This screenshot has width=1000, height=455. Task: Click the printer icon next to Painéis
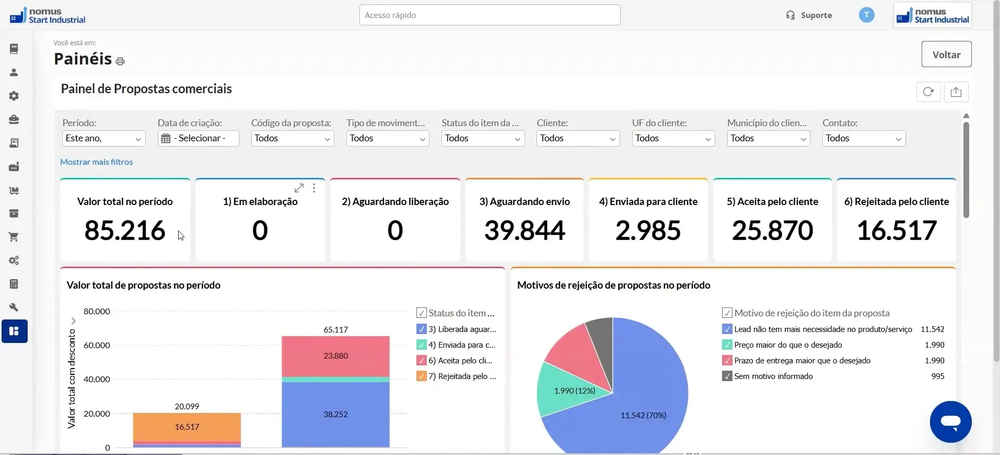(120, 61)
